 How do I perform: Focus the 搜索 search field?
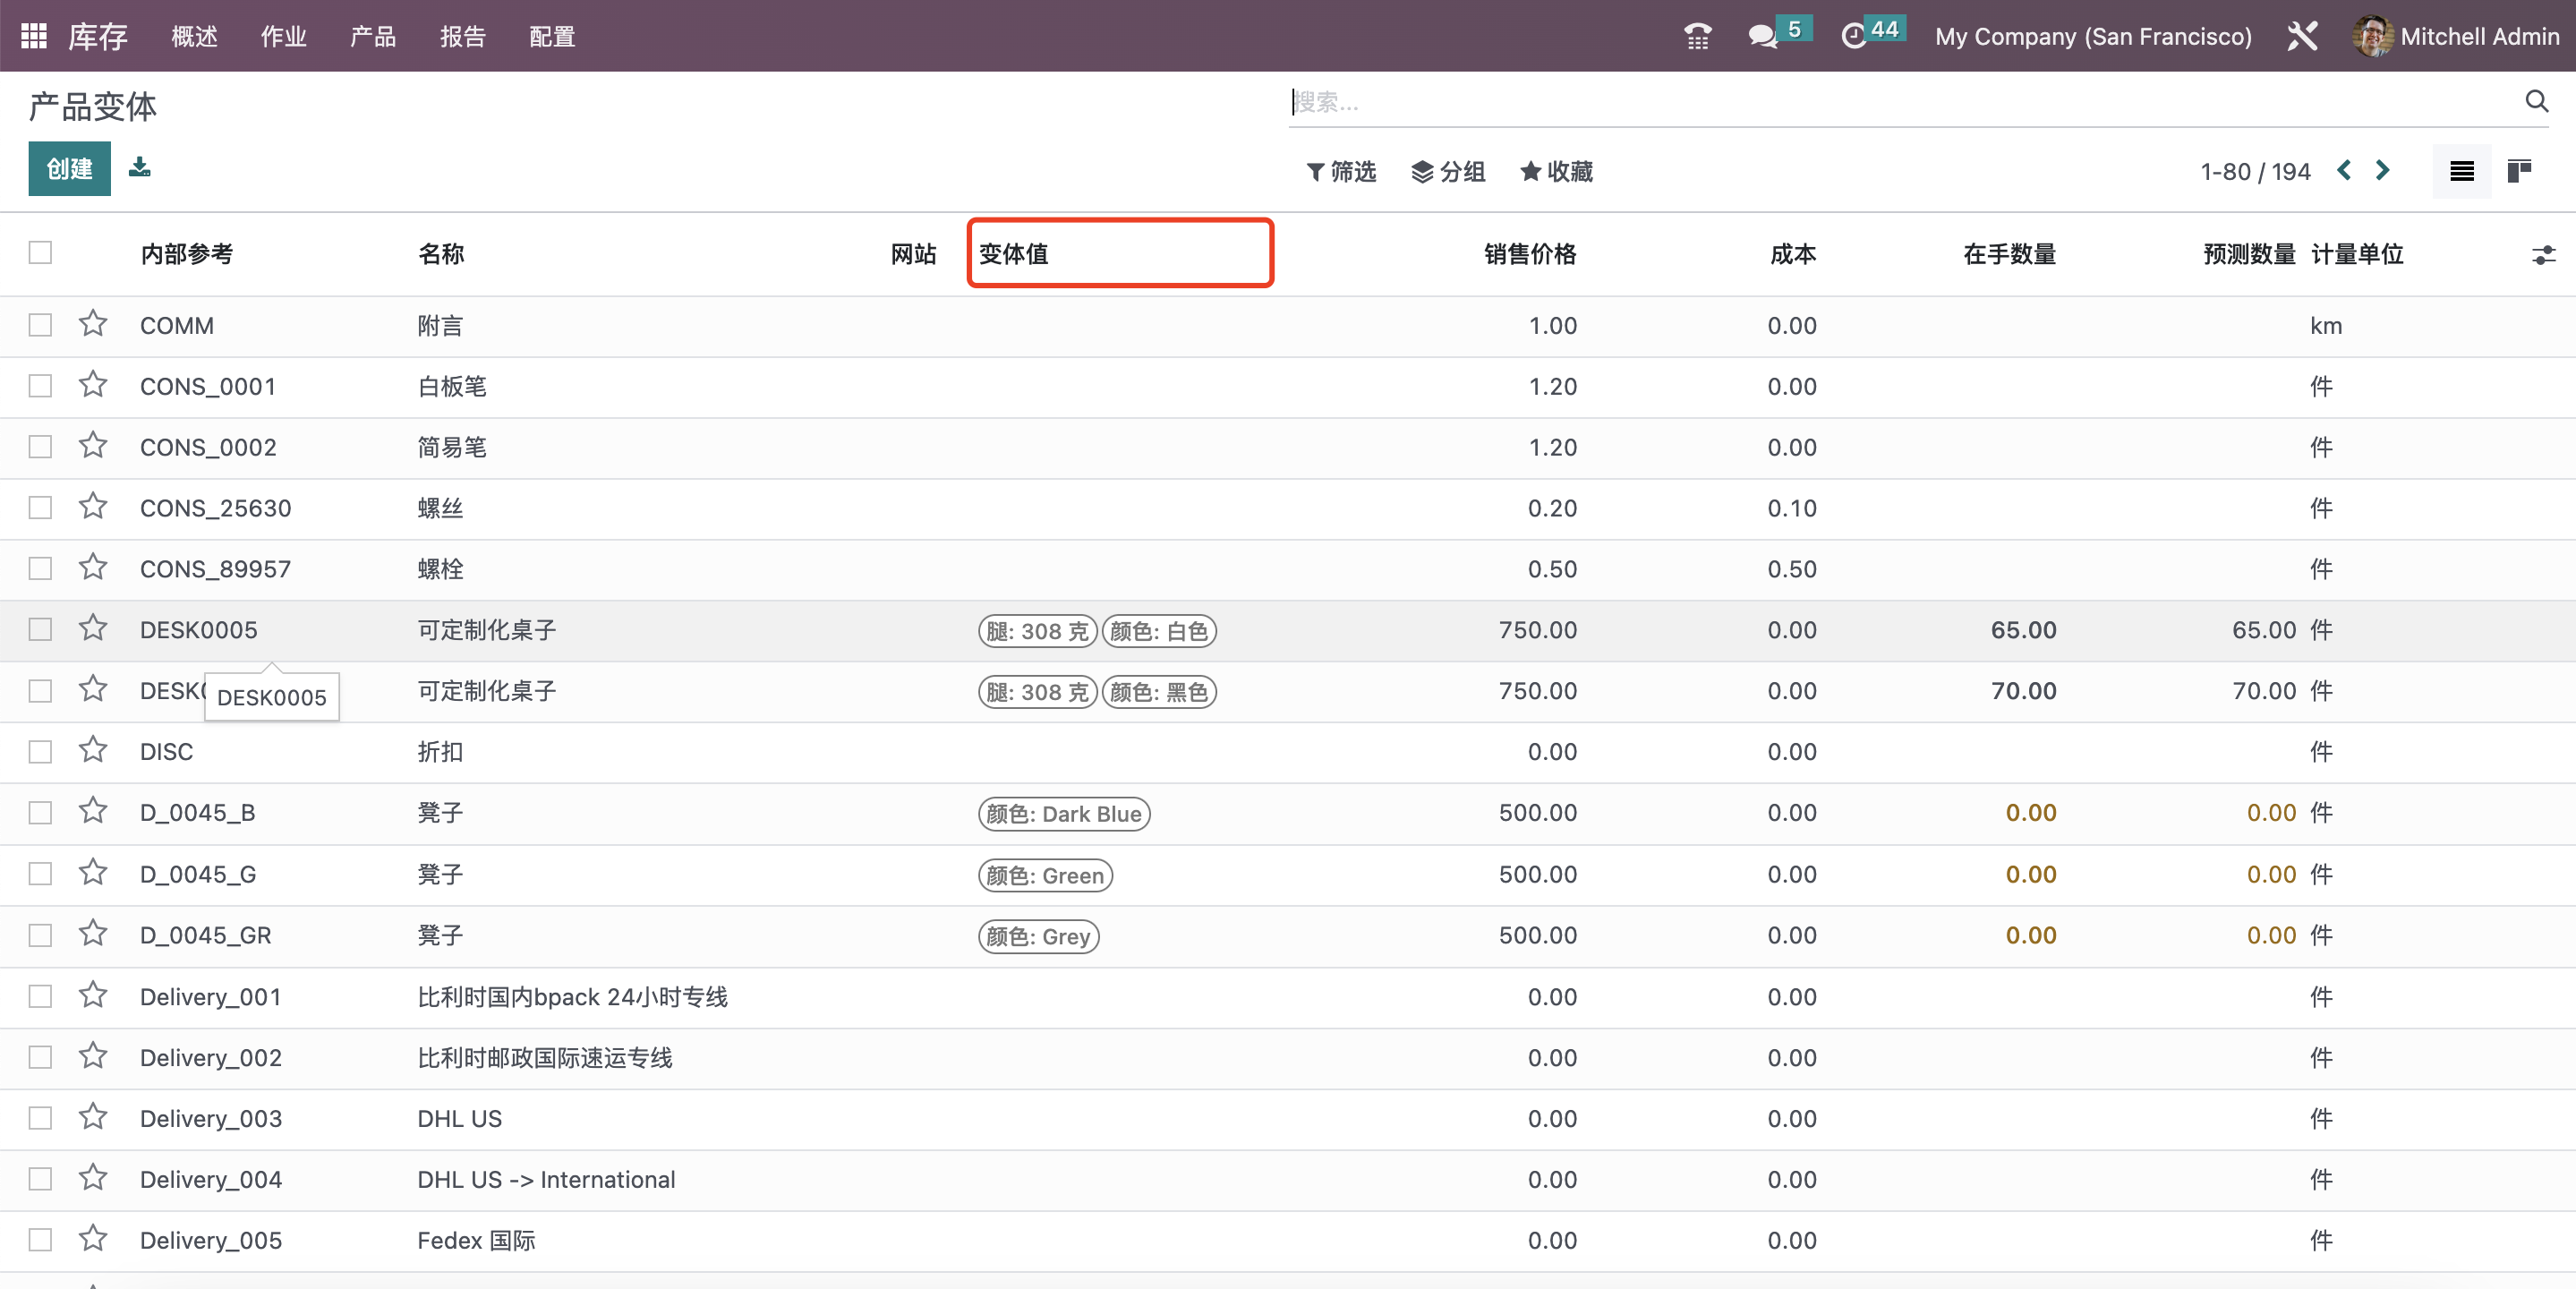coord(1900,101)
